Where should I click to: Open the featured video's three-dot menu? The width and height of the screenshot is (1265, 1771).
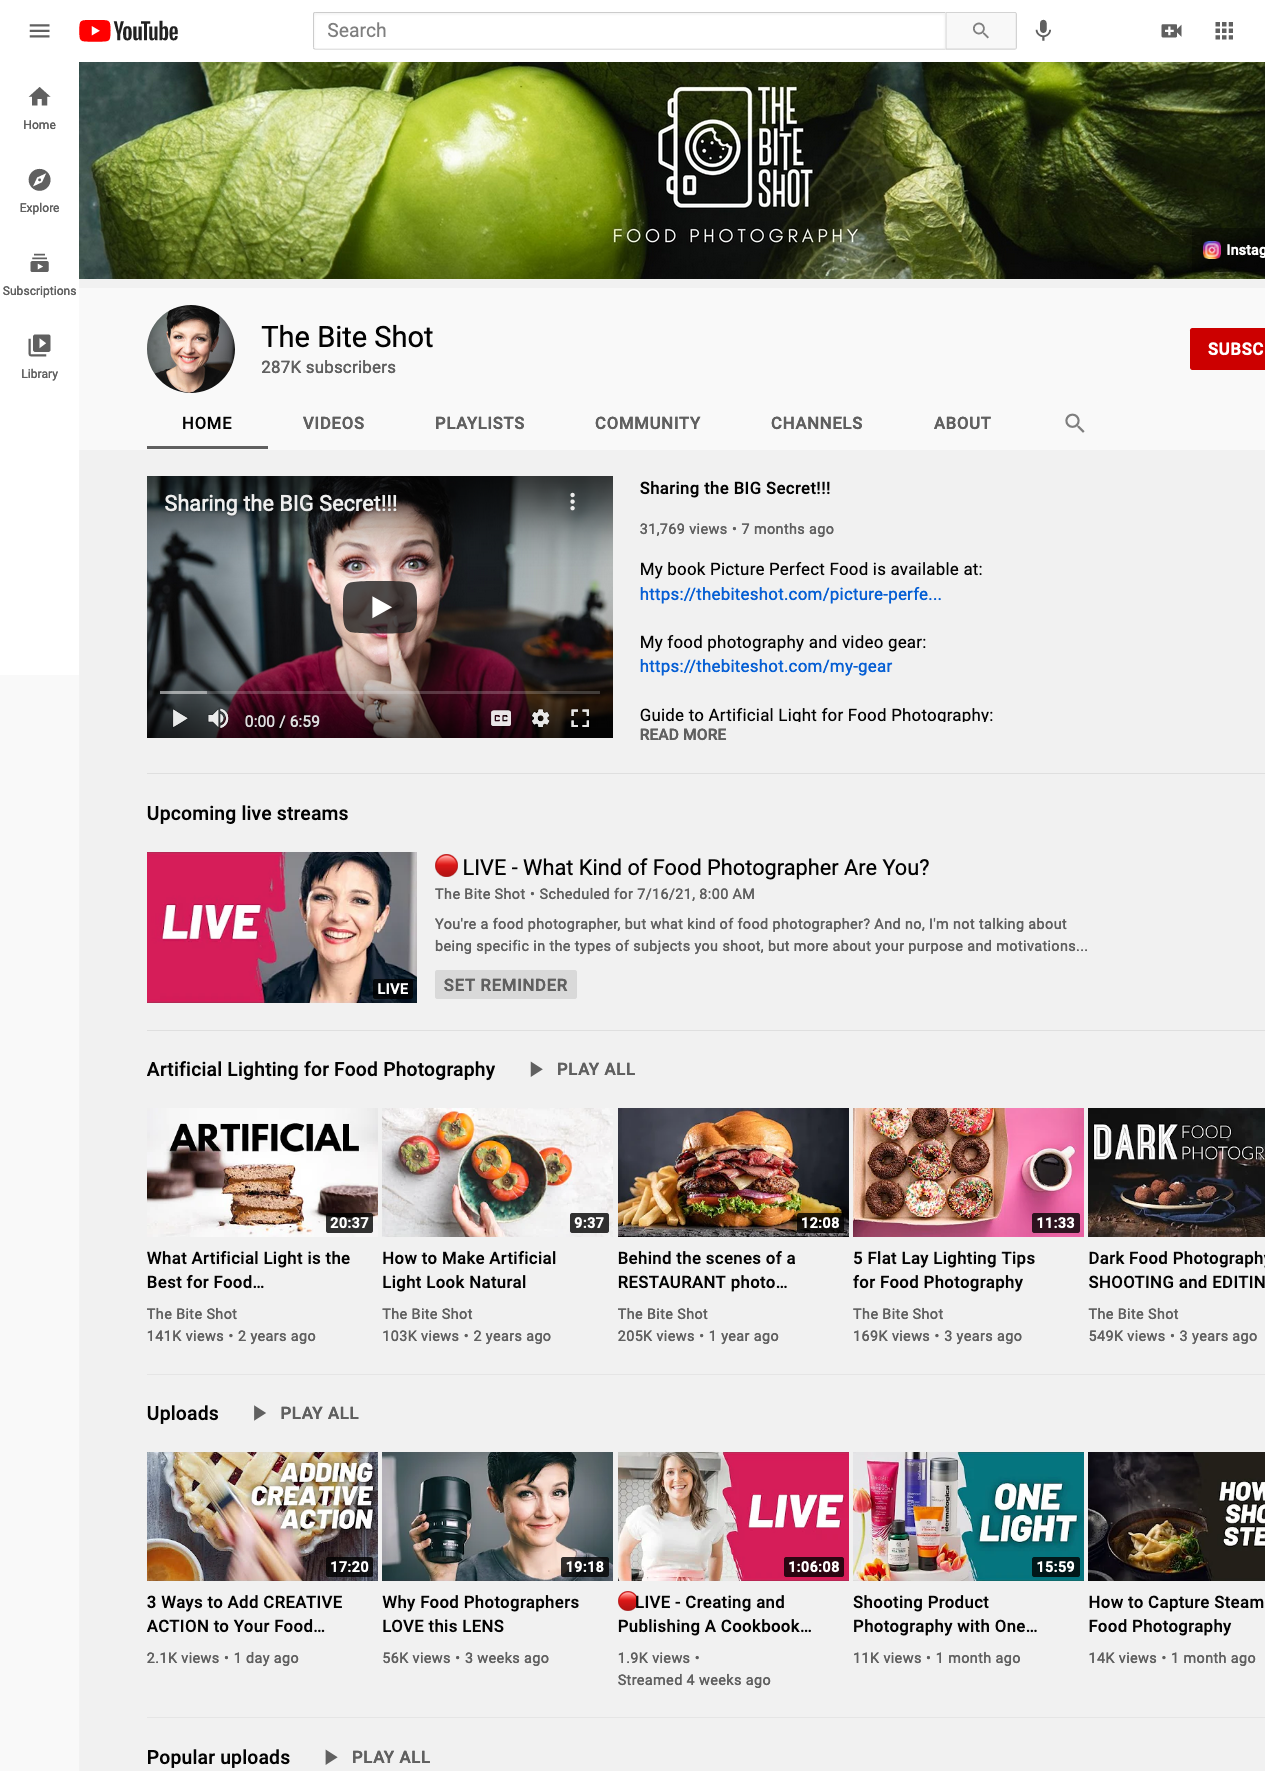572,502
